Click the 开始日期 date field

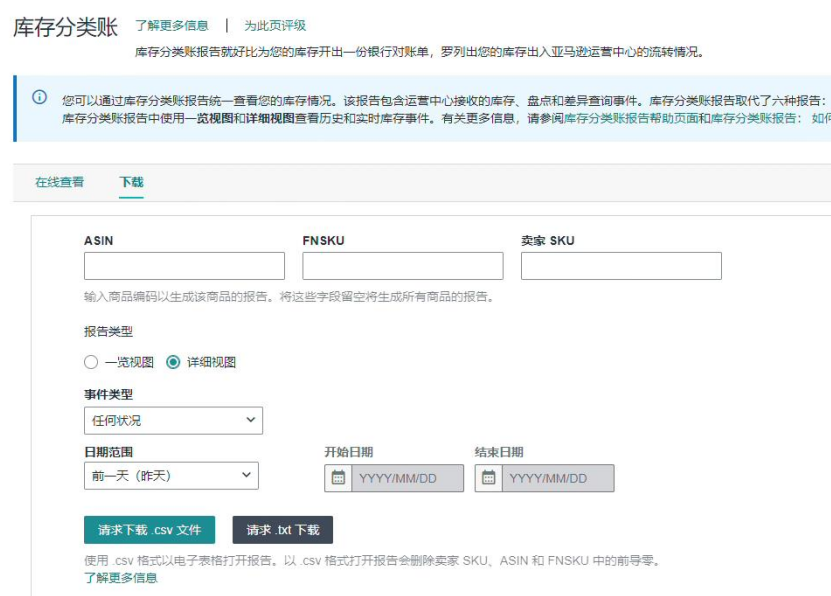pos(407,478)
